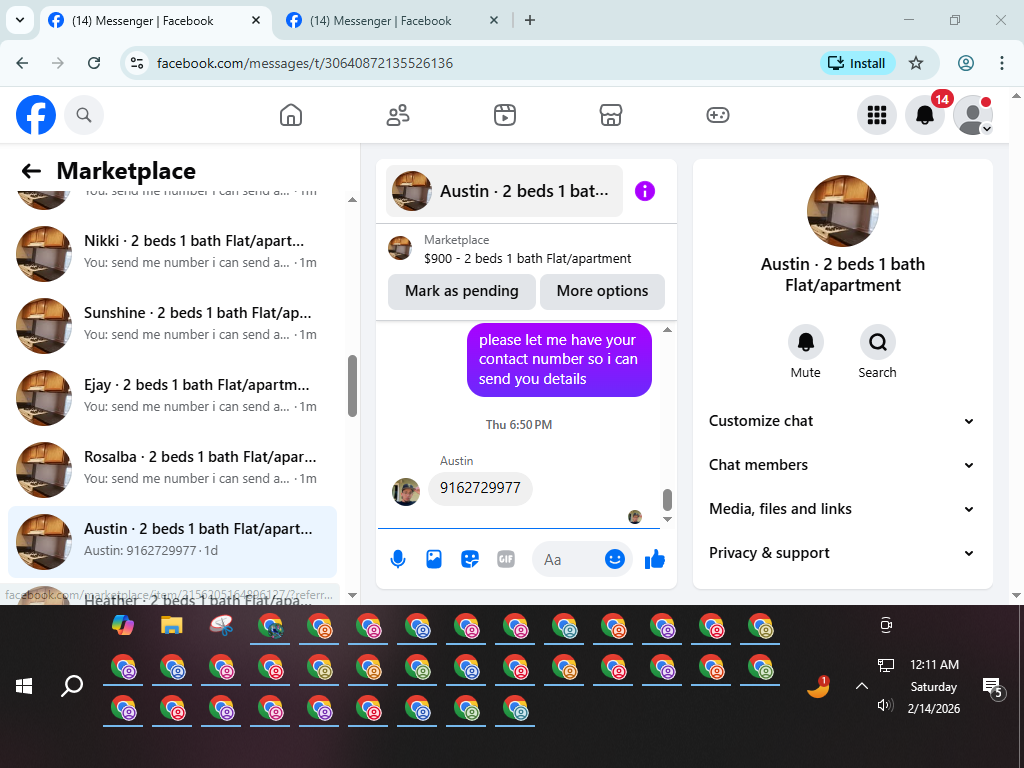Viewport: 1024px width, 768px height.
Task: Open the Windows Start menu
Action: click(x=24, y=686)
